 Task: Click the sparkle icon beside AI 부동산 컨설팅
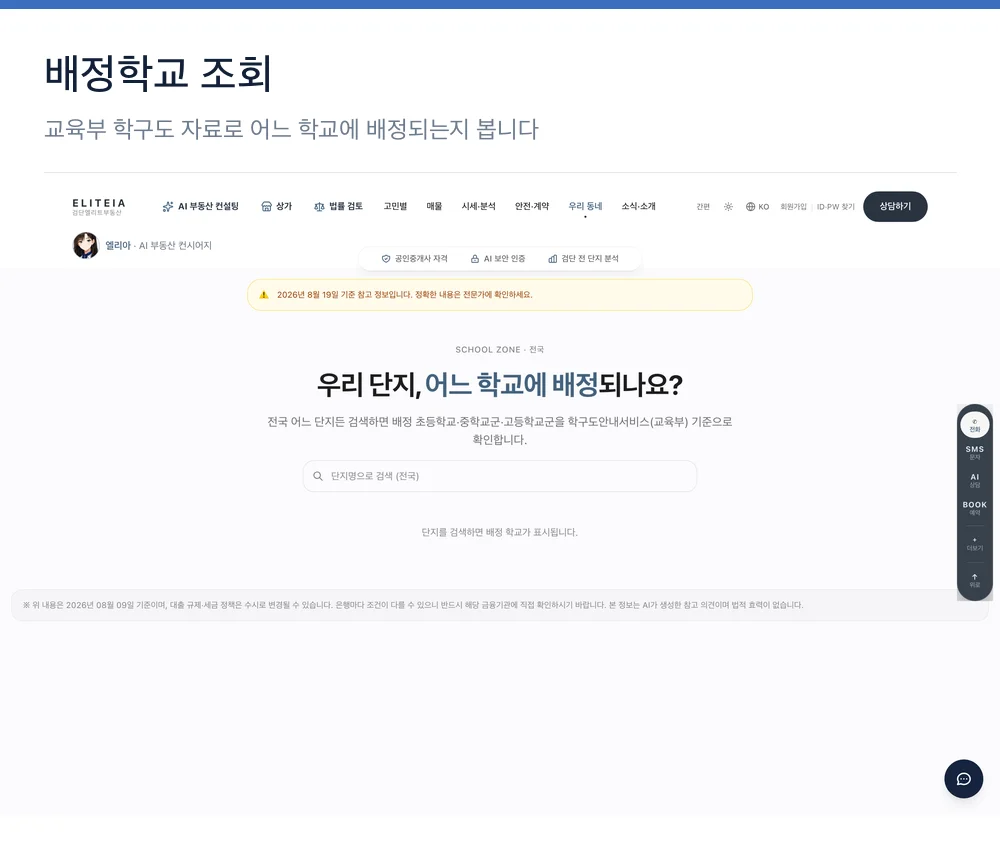168,207
